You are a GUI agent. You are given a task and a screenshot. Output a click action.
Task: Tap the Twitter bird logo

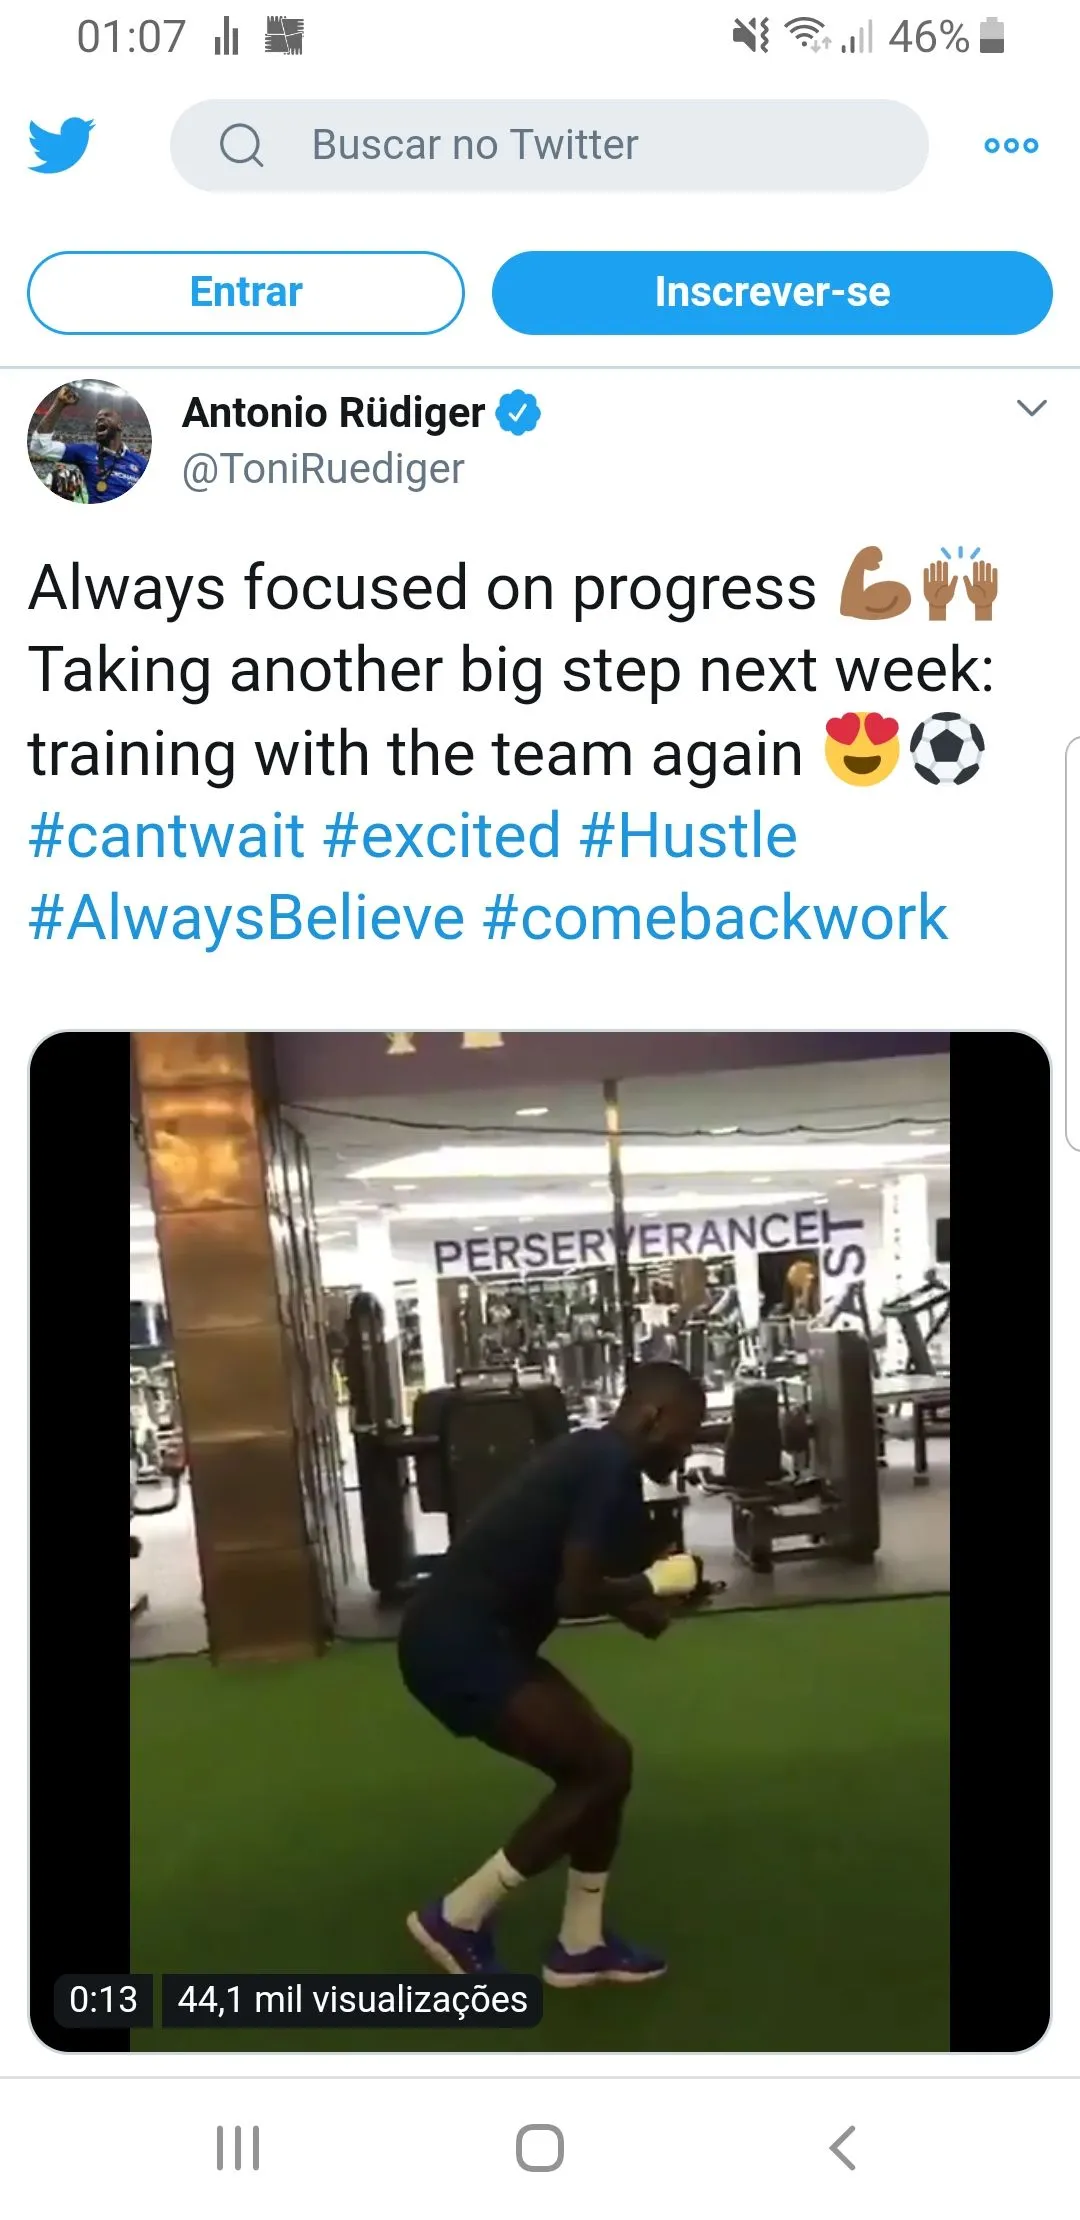61,145
